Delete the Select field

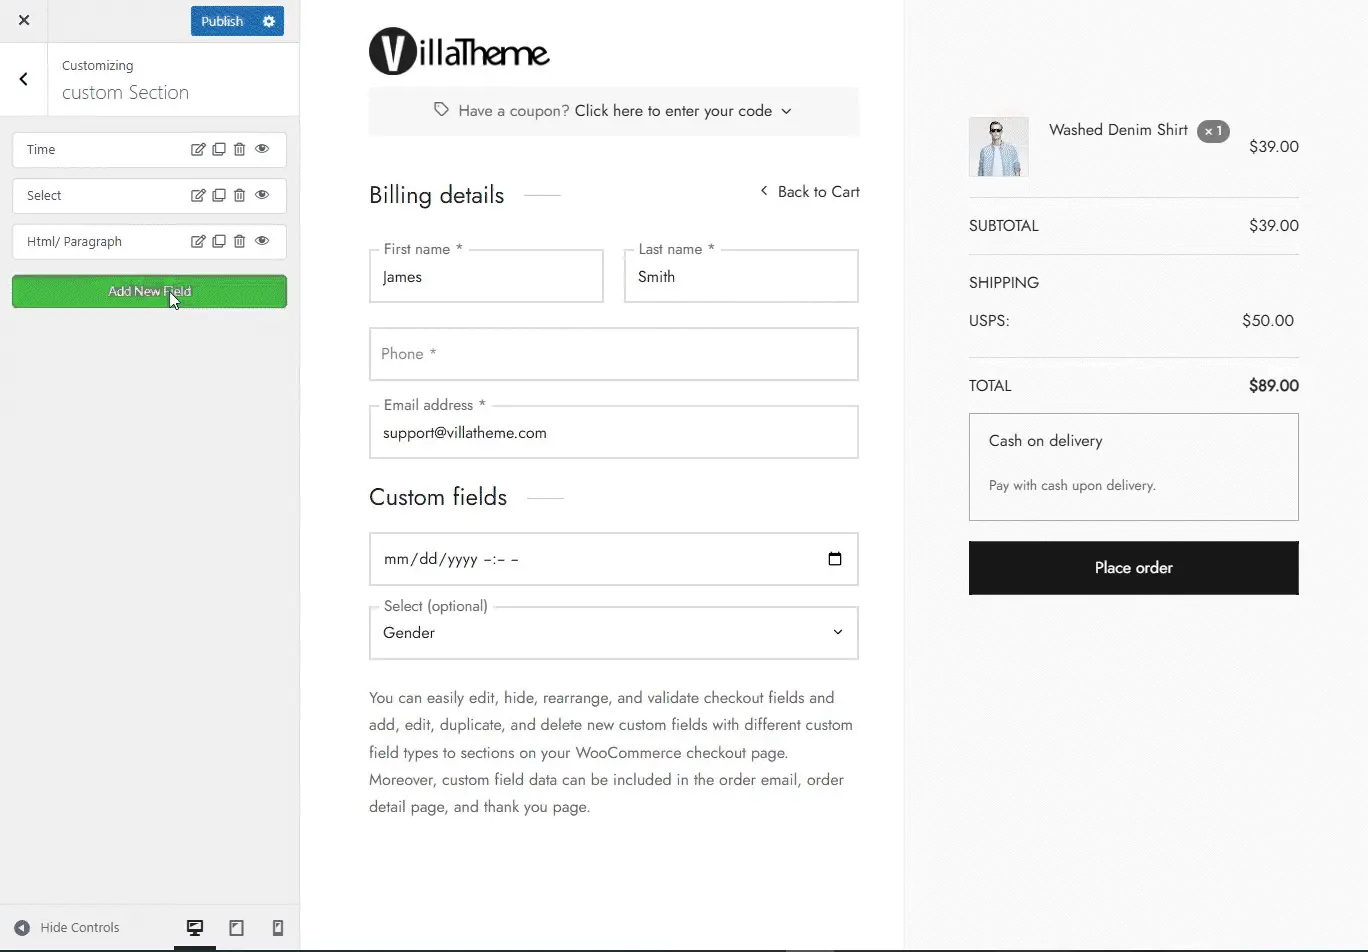click(240, 195)
